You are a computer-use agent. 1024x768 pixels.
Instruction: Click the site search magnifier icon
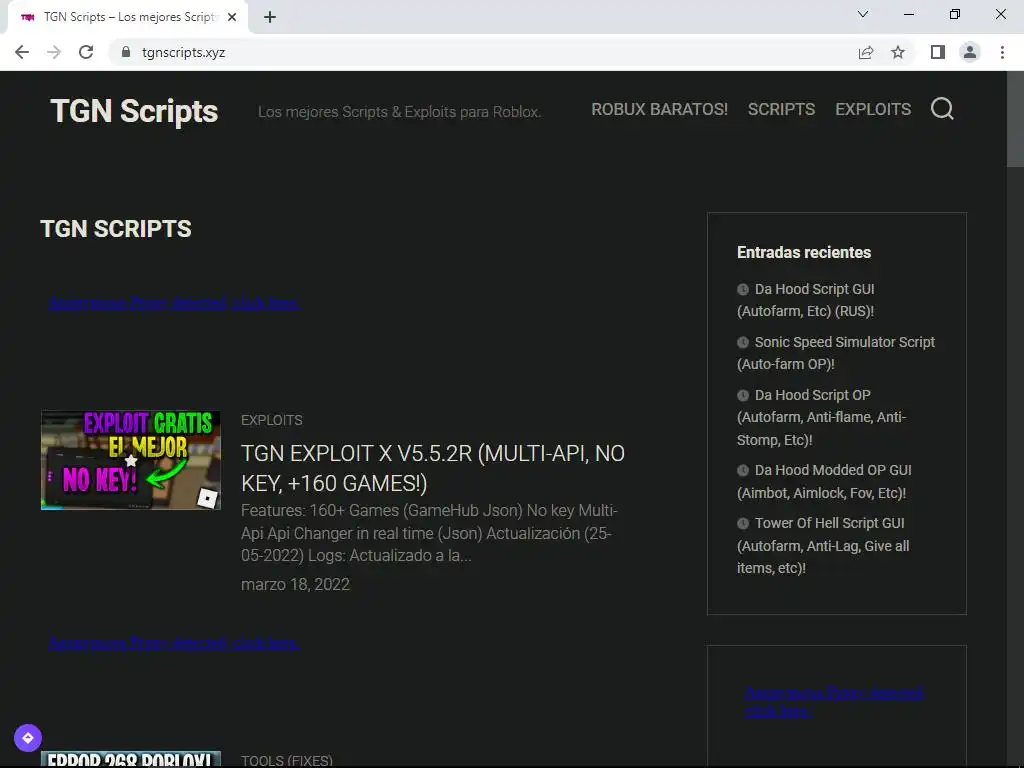[942, 109]
